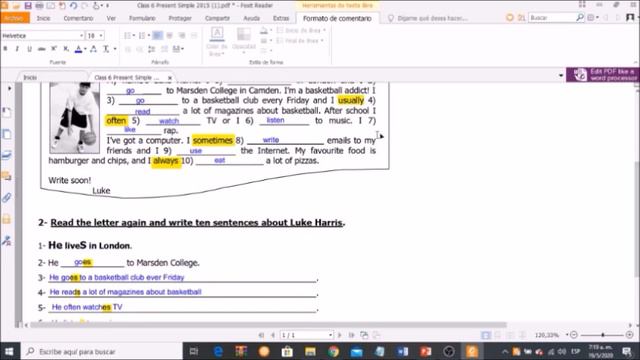Viewport: 640px width, 360px height.
Task: Open the zoom percentage 120,33% dropdown
Action: 567,335
